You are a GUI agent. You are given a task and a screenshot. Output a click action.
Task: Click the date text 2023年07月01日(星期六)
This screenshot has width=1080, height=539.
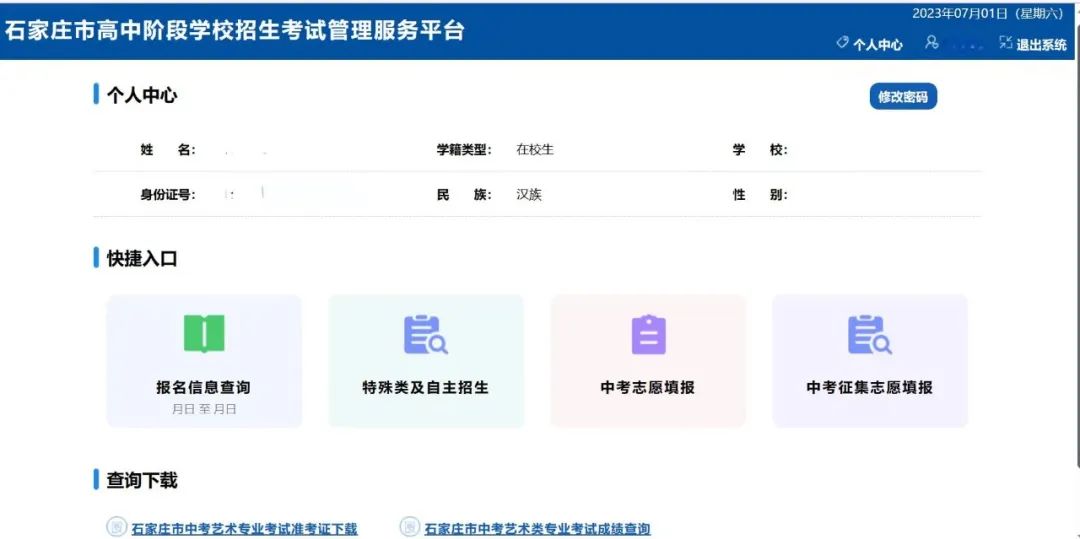click(x=991, y=14)
